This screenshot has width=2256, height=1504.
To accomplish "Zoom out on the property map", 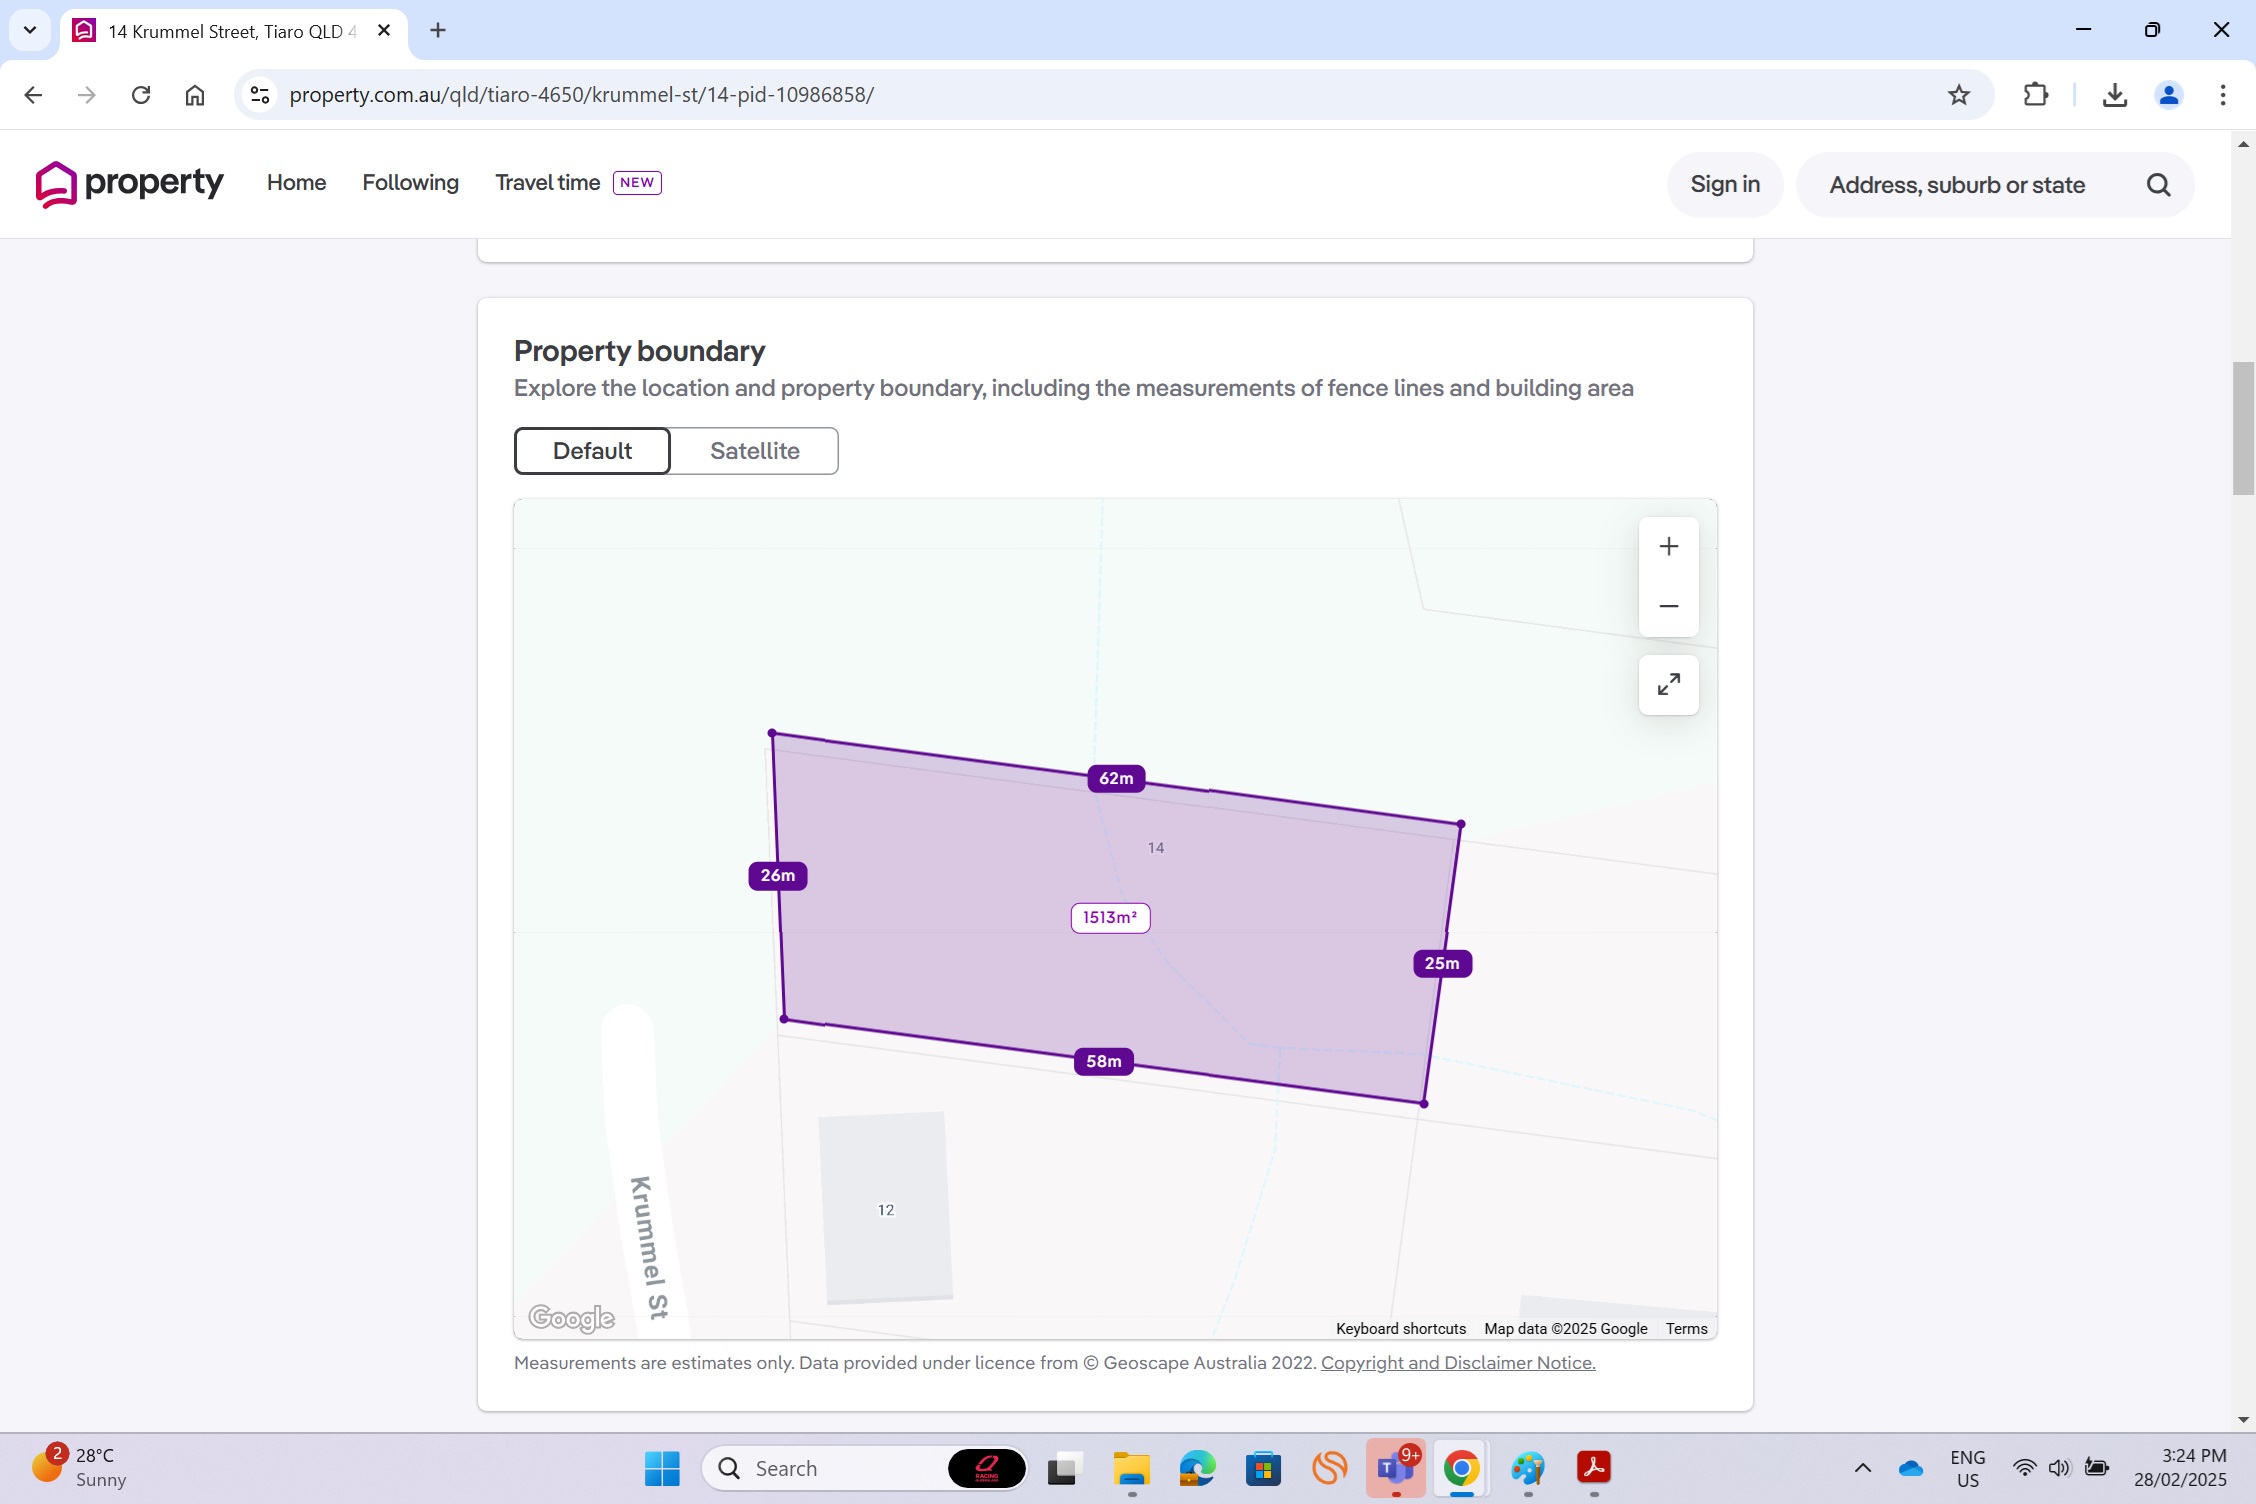I will pos(1668,607).
